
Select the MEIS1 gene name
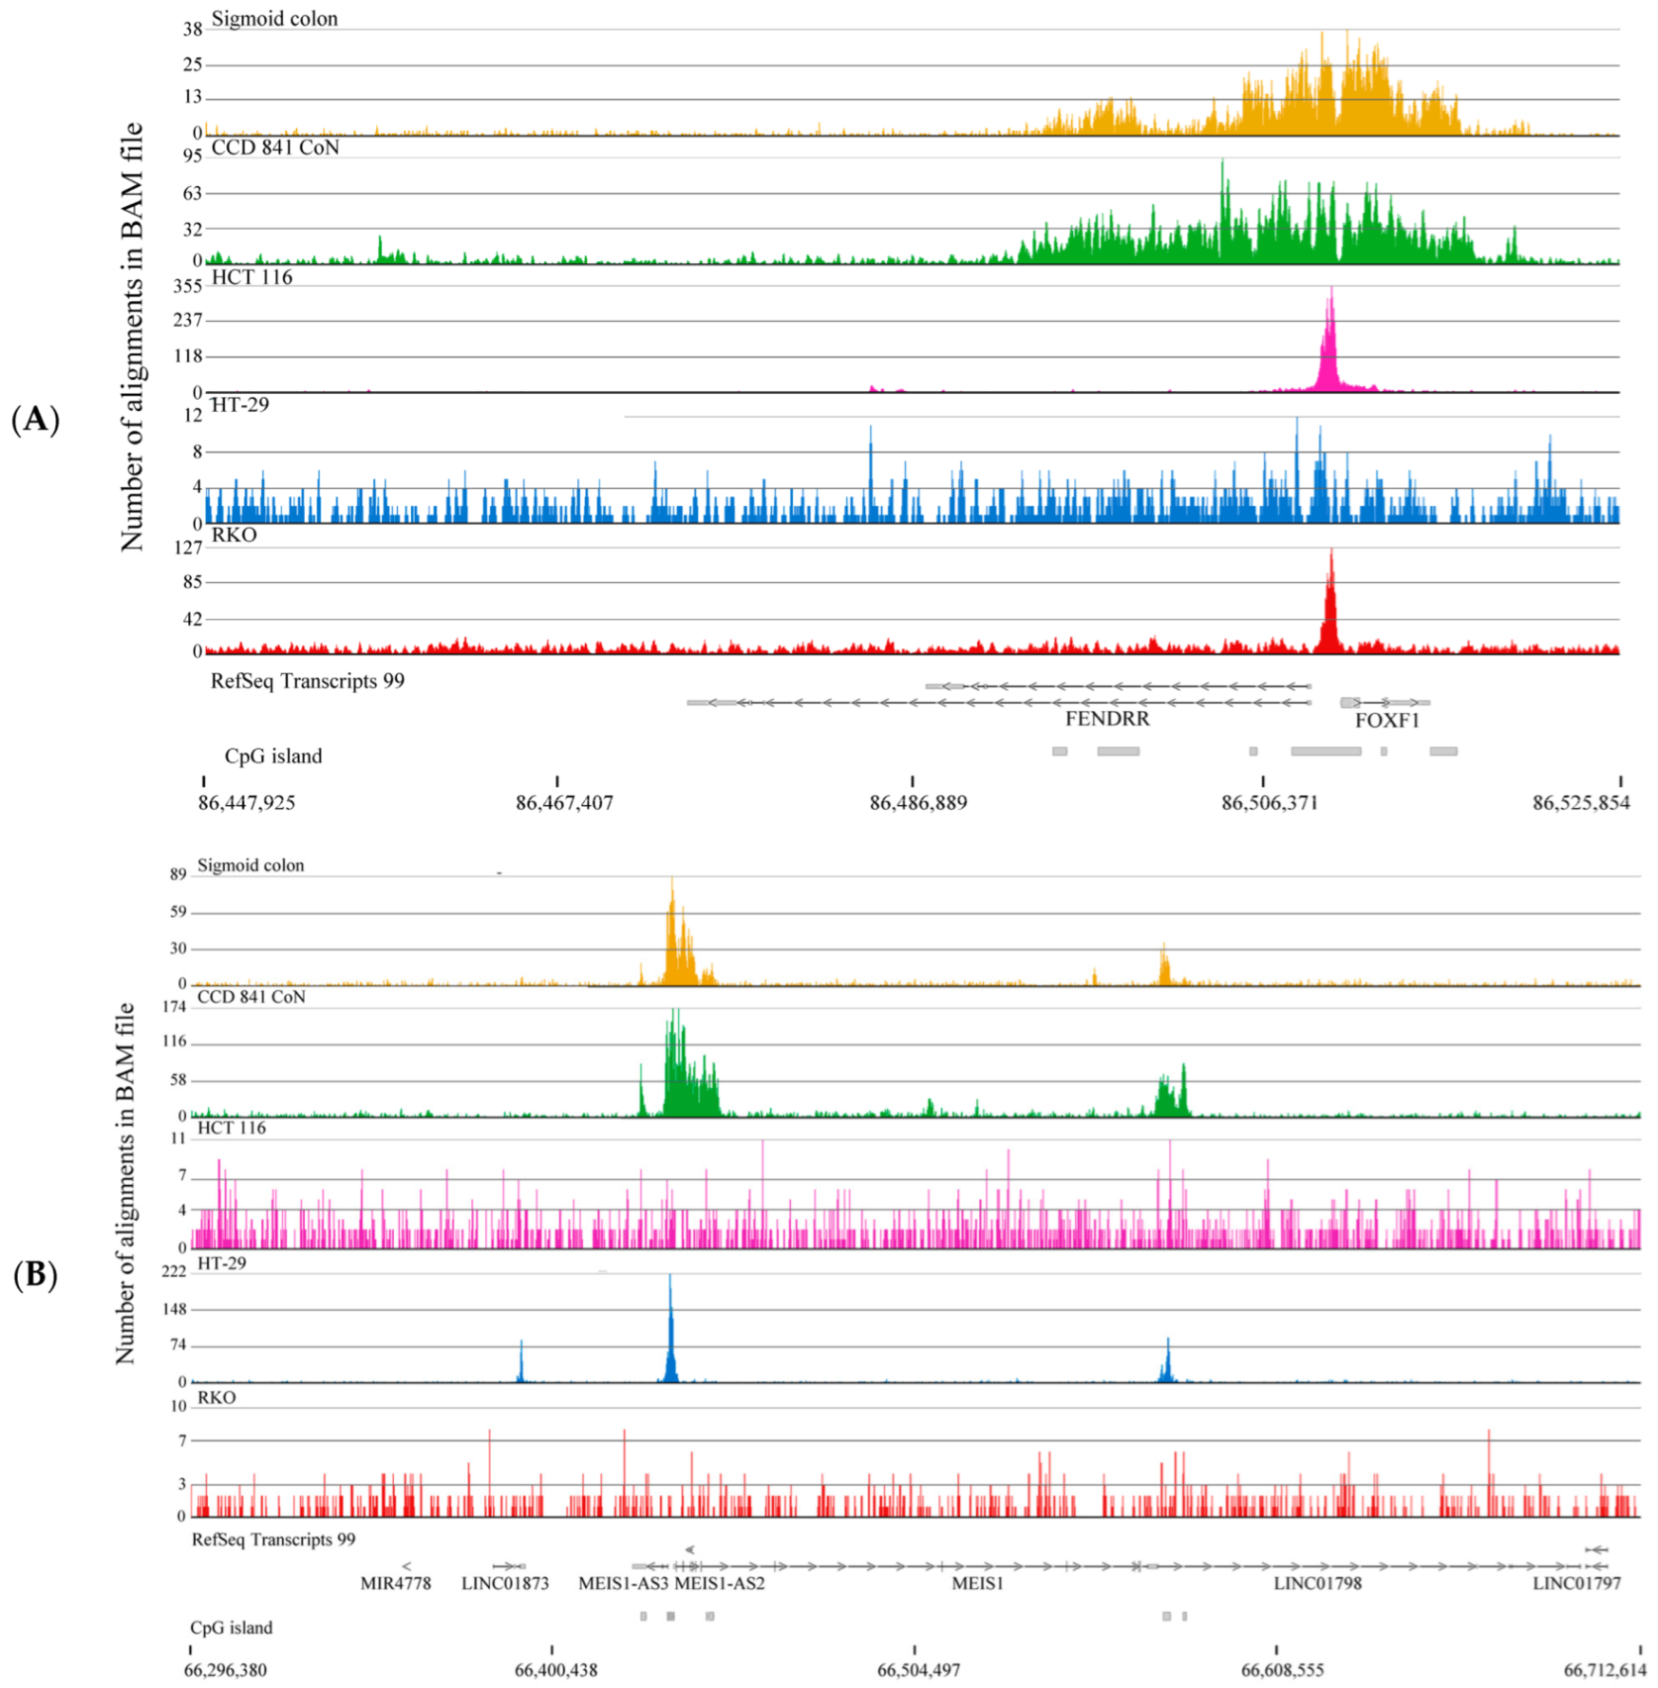977,1584
